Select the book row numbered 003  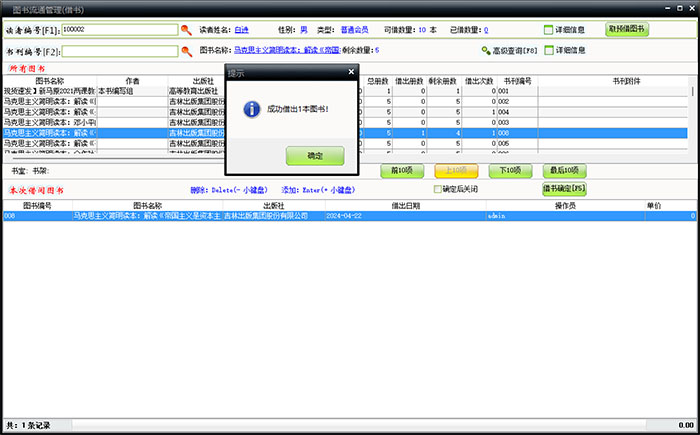pos(346,122)
